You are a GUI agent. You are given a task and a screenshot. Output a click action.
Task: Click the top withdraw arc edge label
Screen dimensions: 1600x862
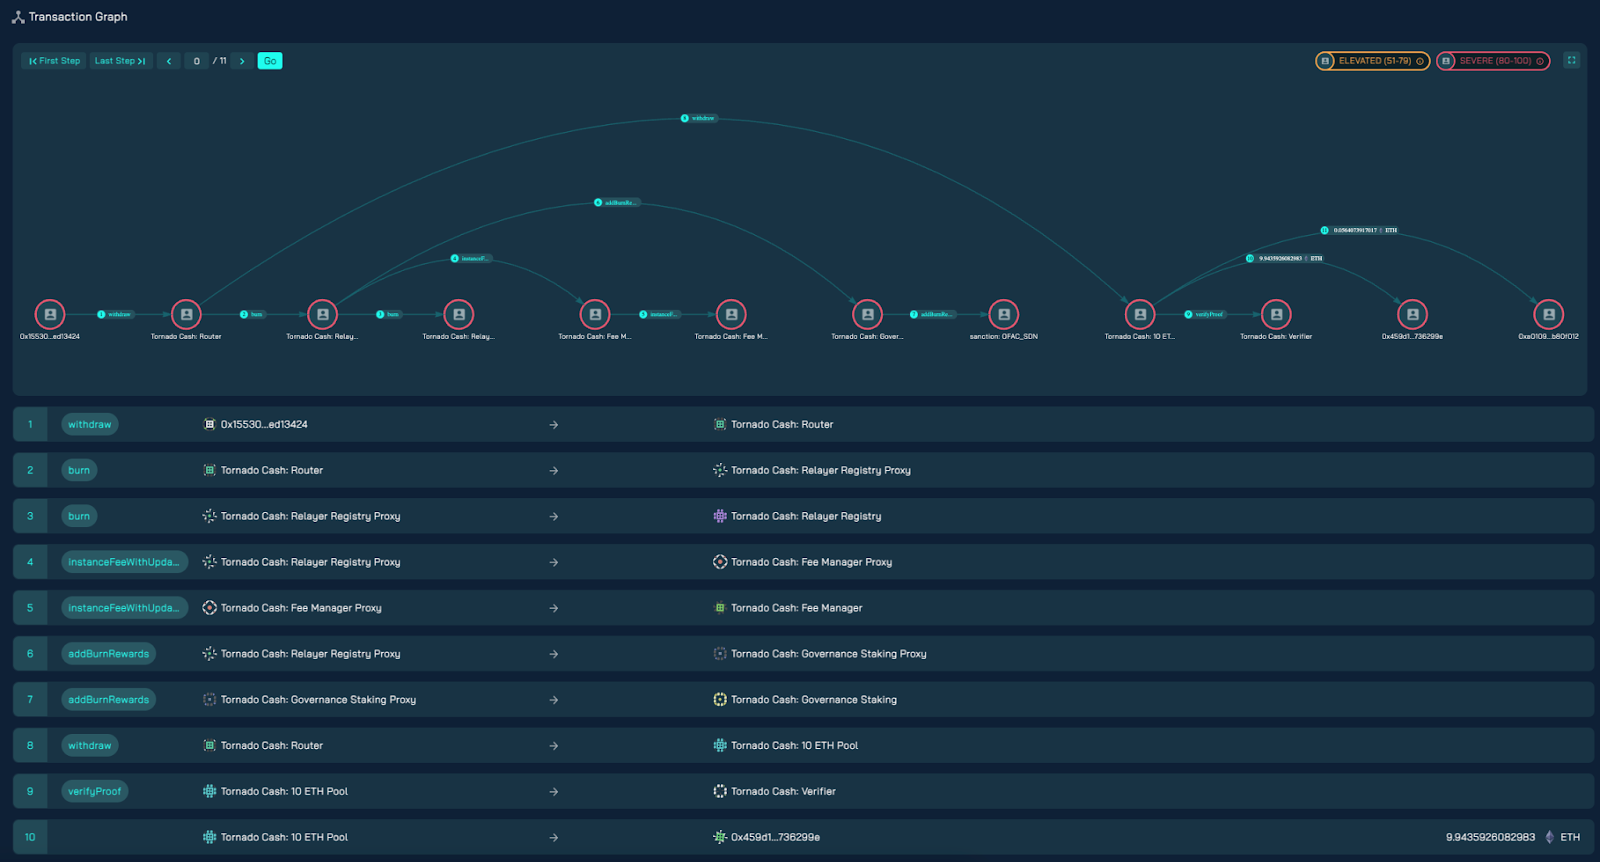698,118
